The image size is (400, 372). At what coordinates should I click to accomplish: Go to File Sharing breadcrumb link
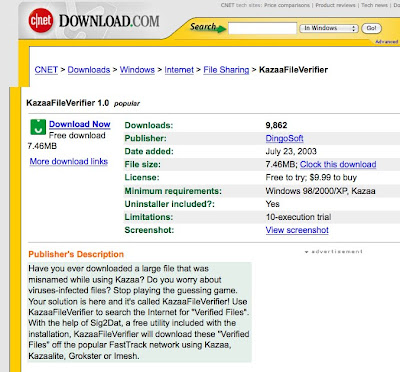click(x=226, y=70)
